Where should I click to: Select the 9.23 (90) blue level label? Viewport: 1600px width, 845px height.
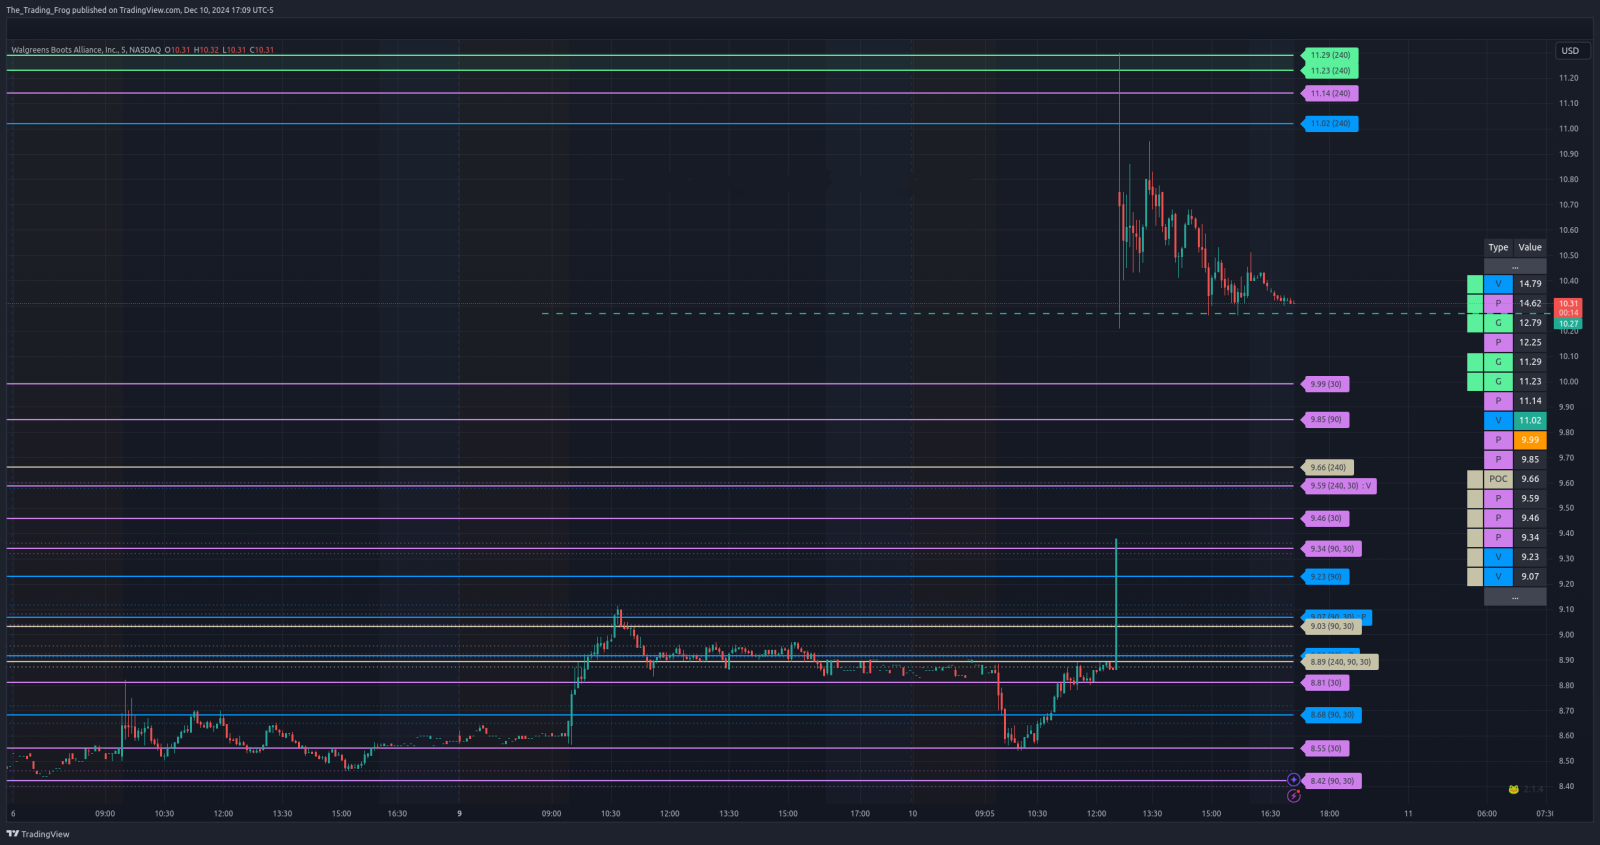[x=1325, y=577]
